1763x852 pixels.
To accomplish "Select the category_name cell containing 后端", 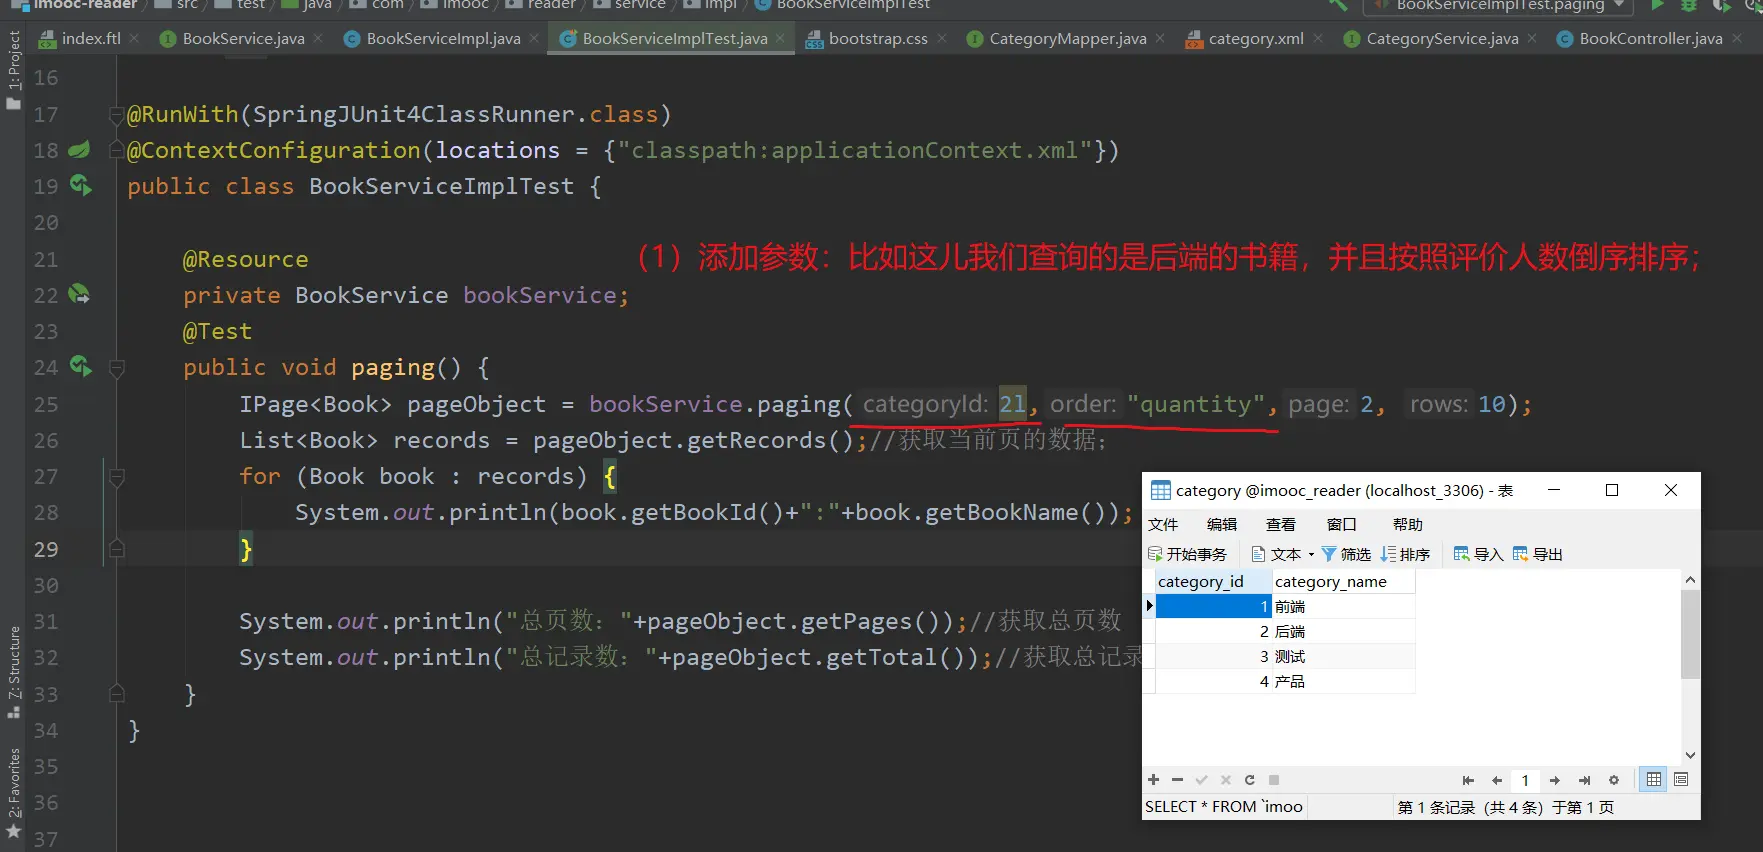I will (x=1343, y=632).
